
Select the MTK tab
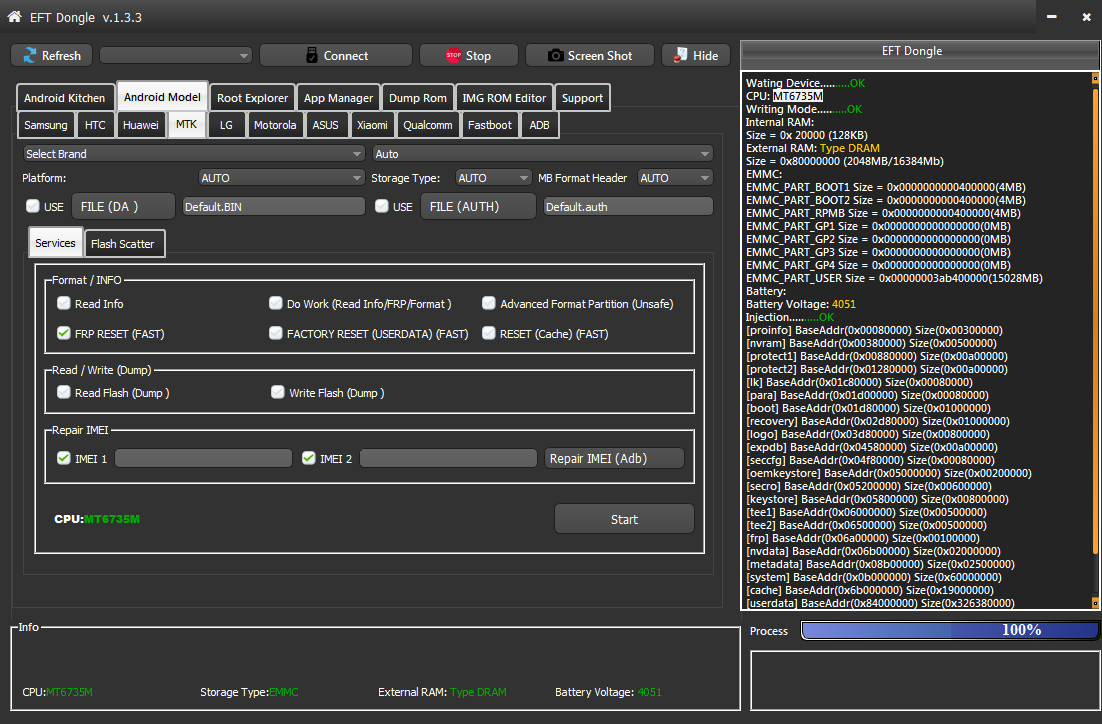186,124
